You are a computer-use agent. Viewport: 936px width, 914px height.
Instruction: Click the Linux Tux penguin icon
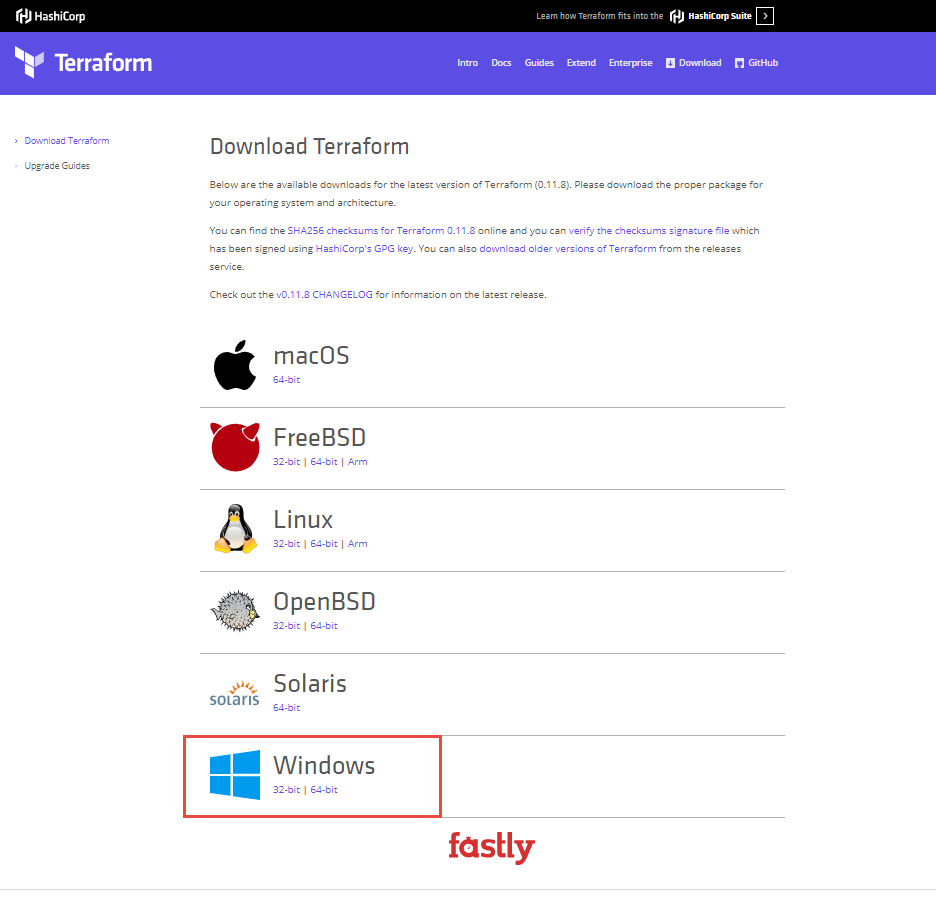[x=235, y=528]
